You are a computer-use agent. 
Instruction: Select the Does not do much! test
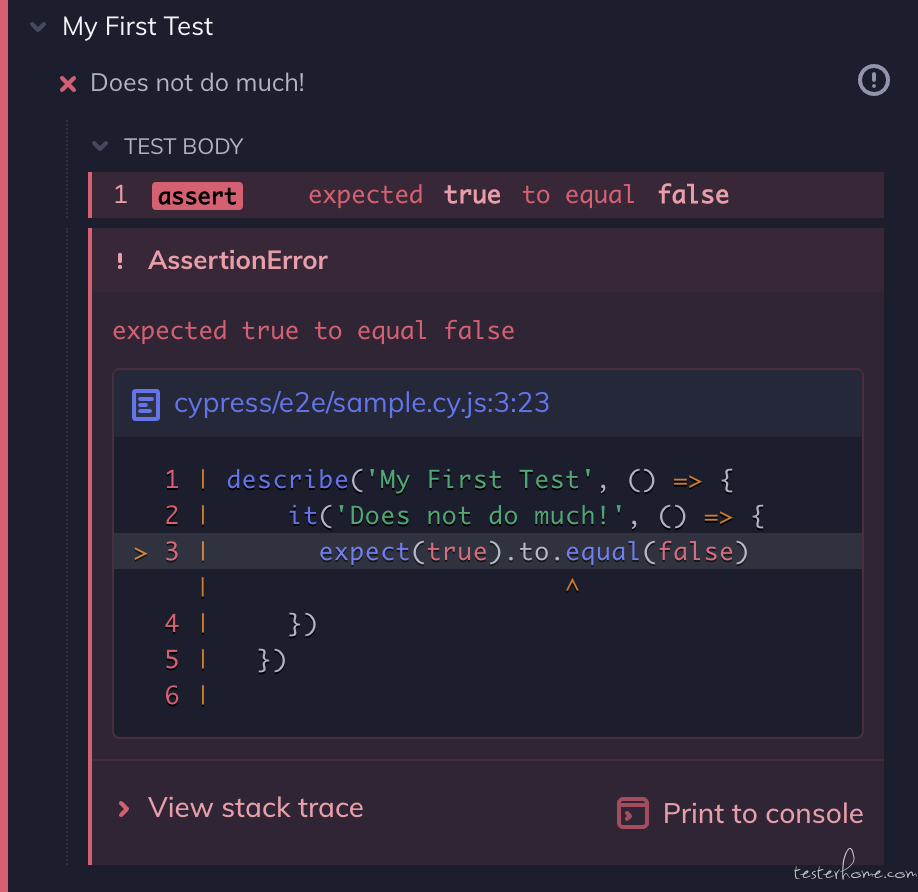point(197,83)
